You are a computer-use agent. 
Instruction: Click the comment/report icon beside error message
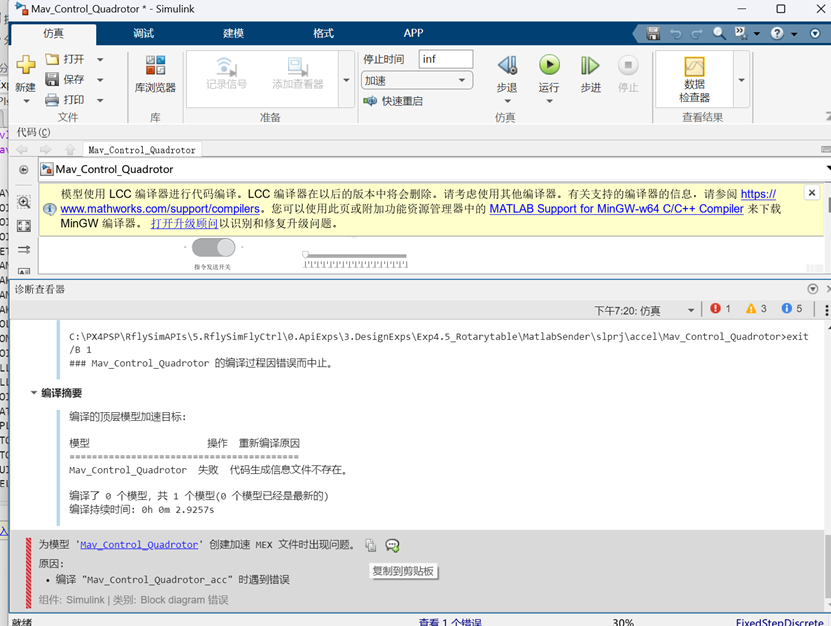point(392,545)
